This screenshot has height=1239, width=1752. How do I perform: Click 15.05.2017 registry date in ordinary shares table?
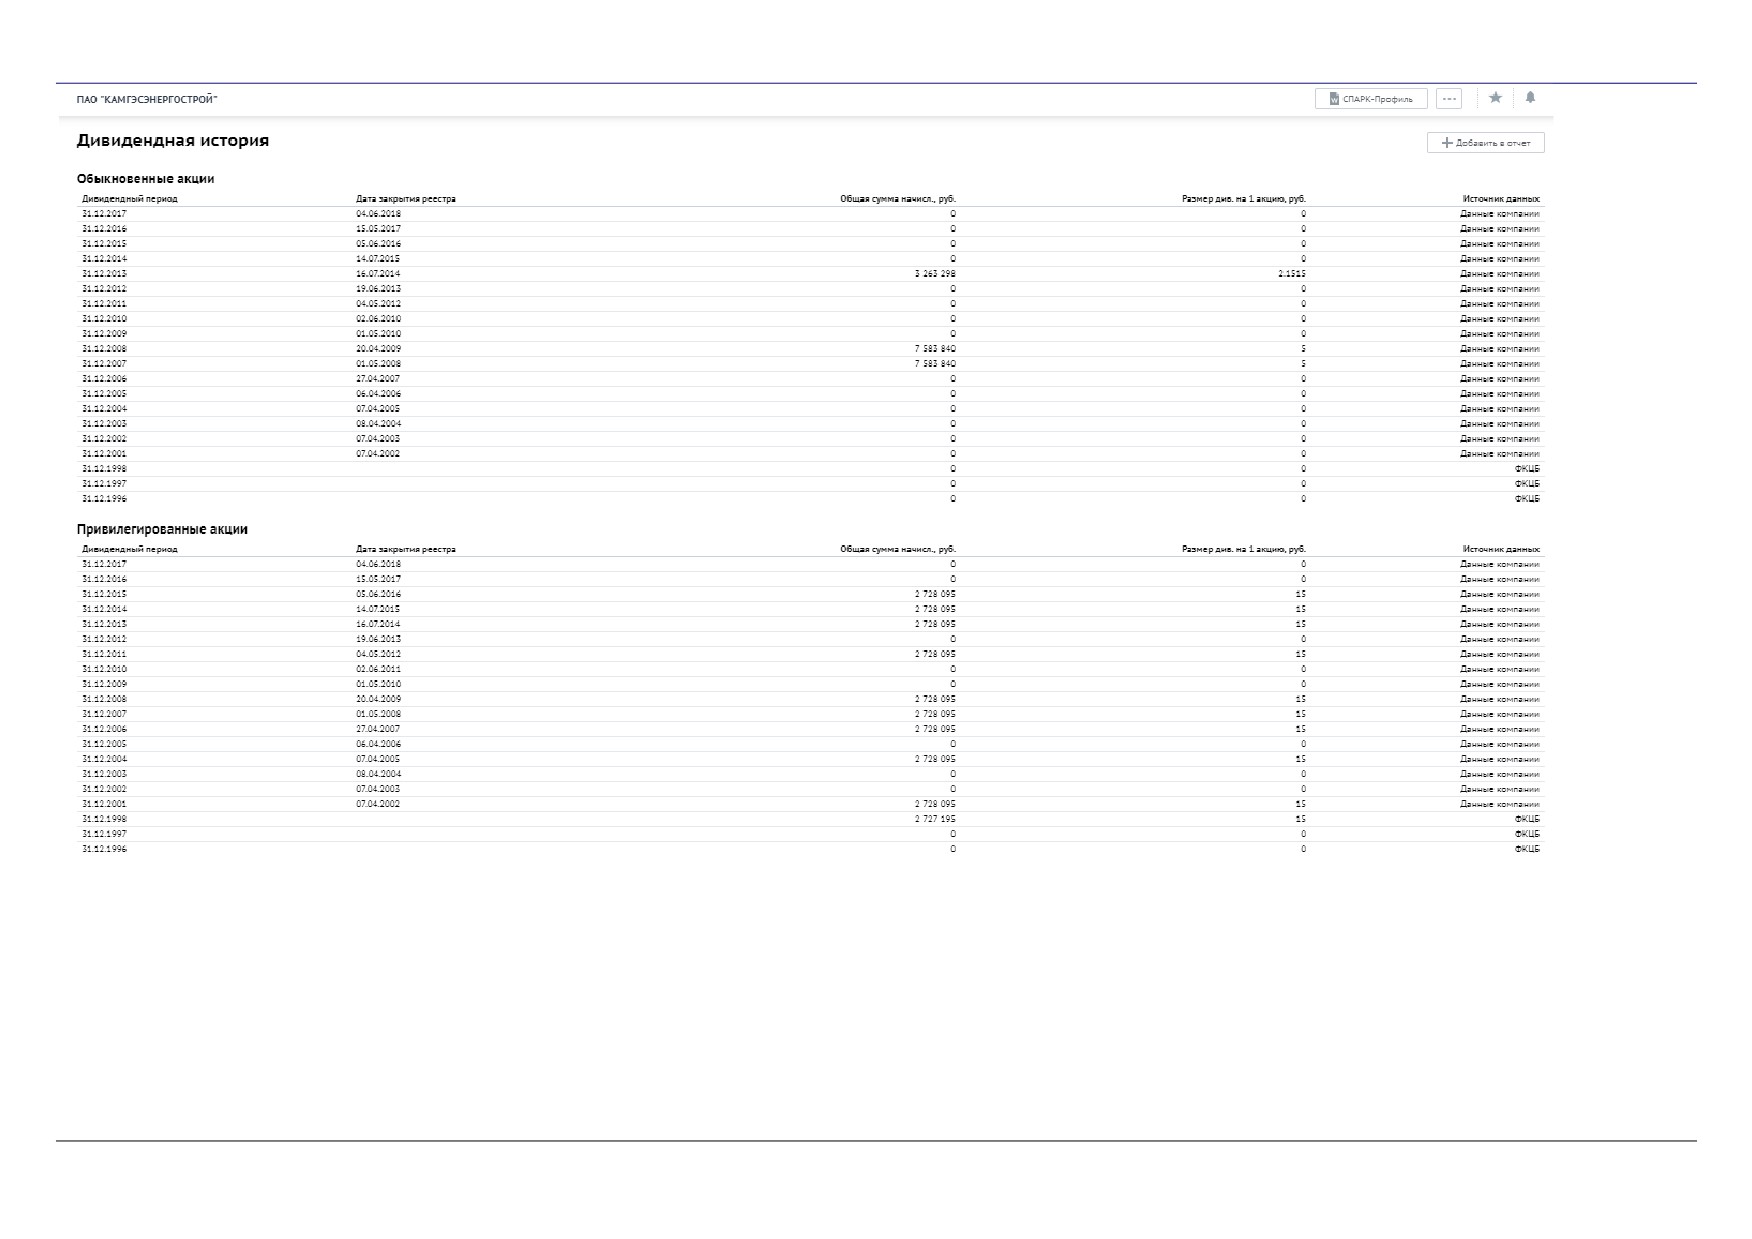[x=378, y=229]
